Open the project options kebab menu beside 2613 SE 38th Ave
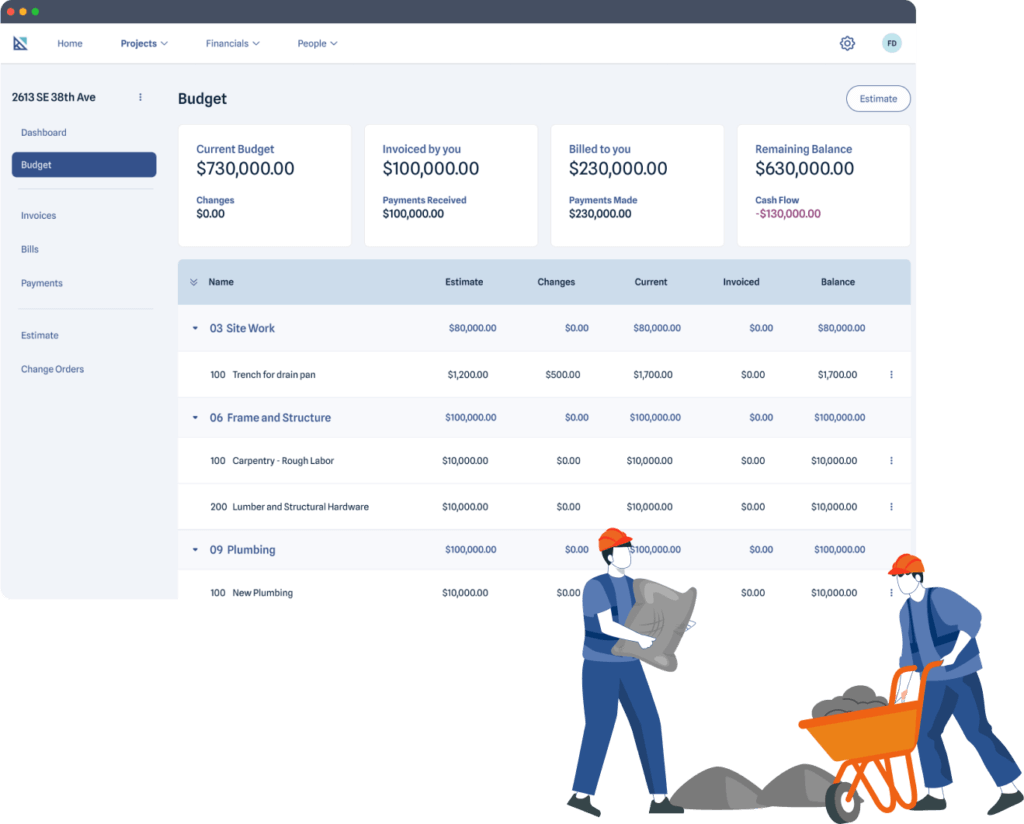The height and width of the screenshot is (824, 1024). pyautogui.click(x=140, y=97)
